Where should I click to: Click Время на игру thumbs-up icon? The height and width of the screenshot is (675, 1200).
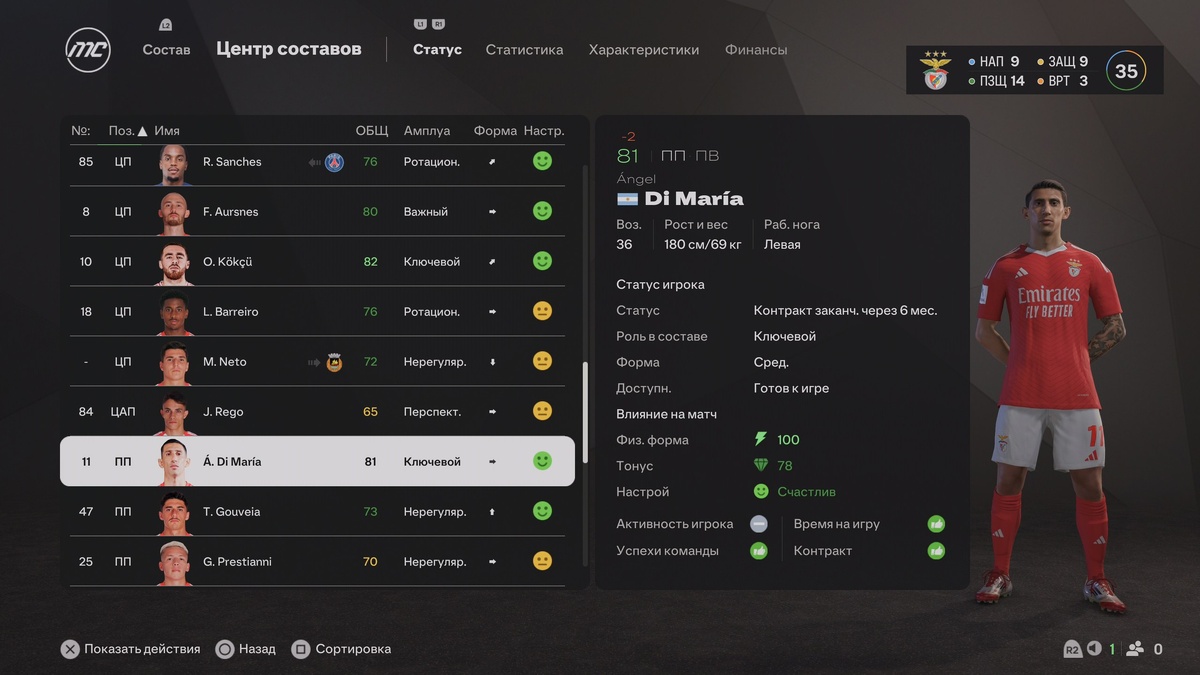936,524
